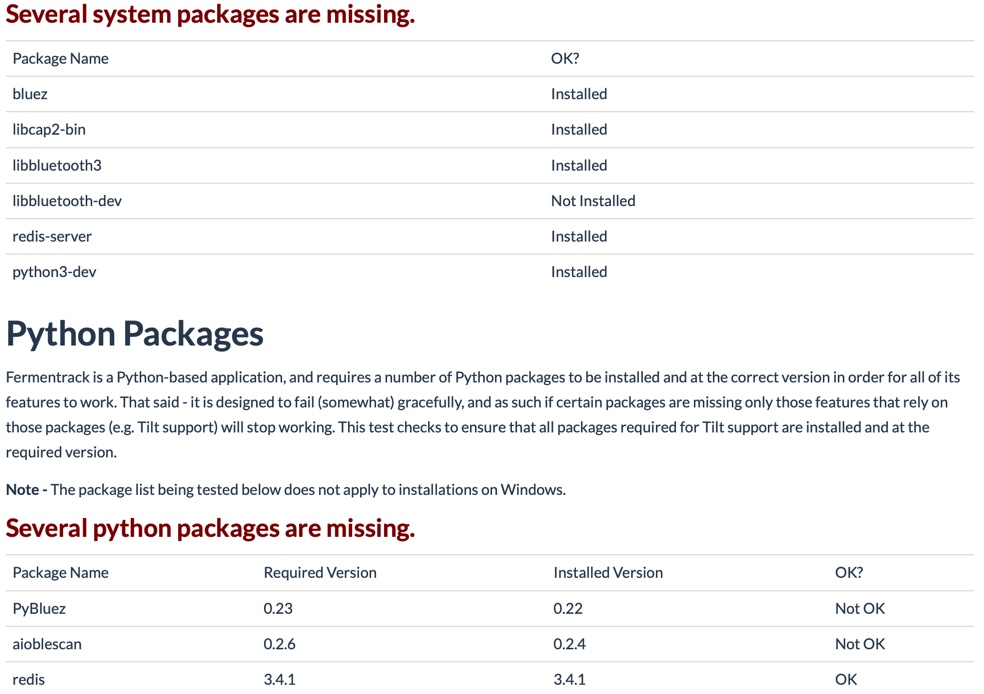Viewport: 984px width, 694px height.
Task: Select the libcap2-bin row name
Action: coord(49,130)
